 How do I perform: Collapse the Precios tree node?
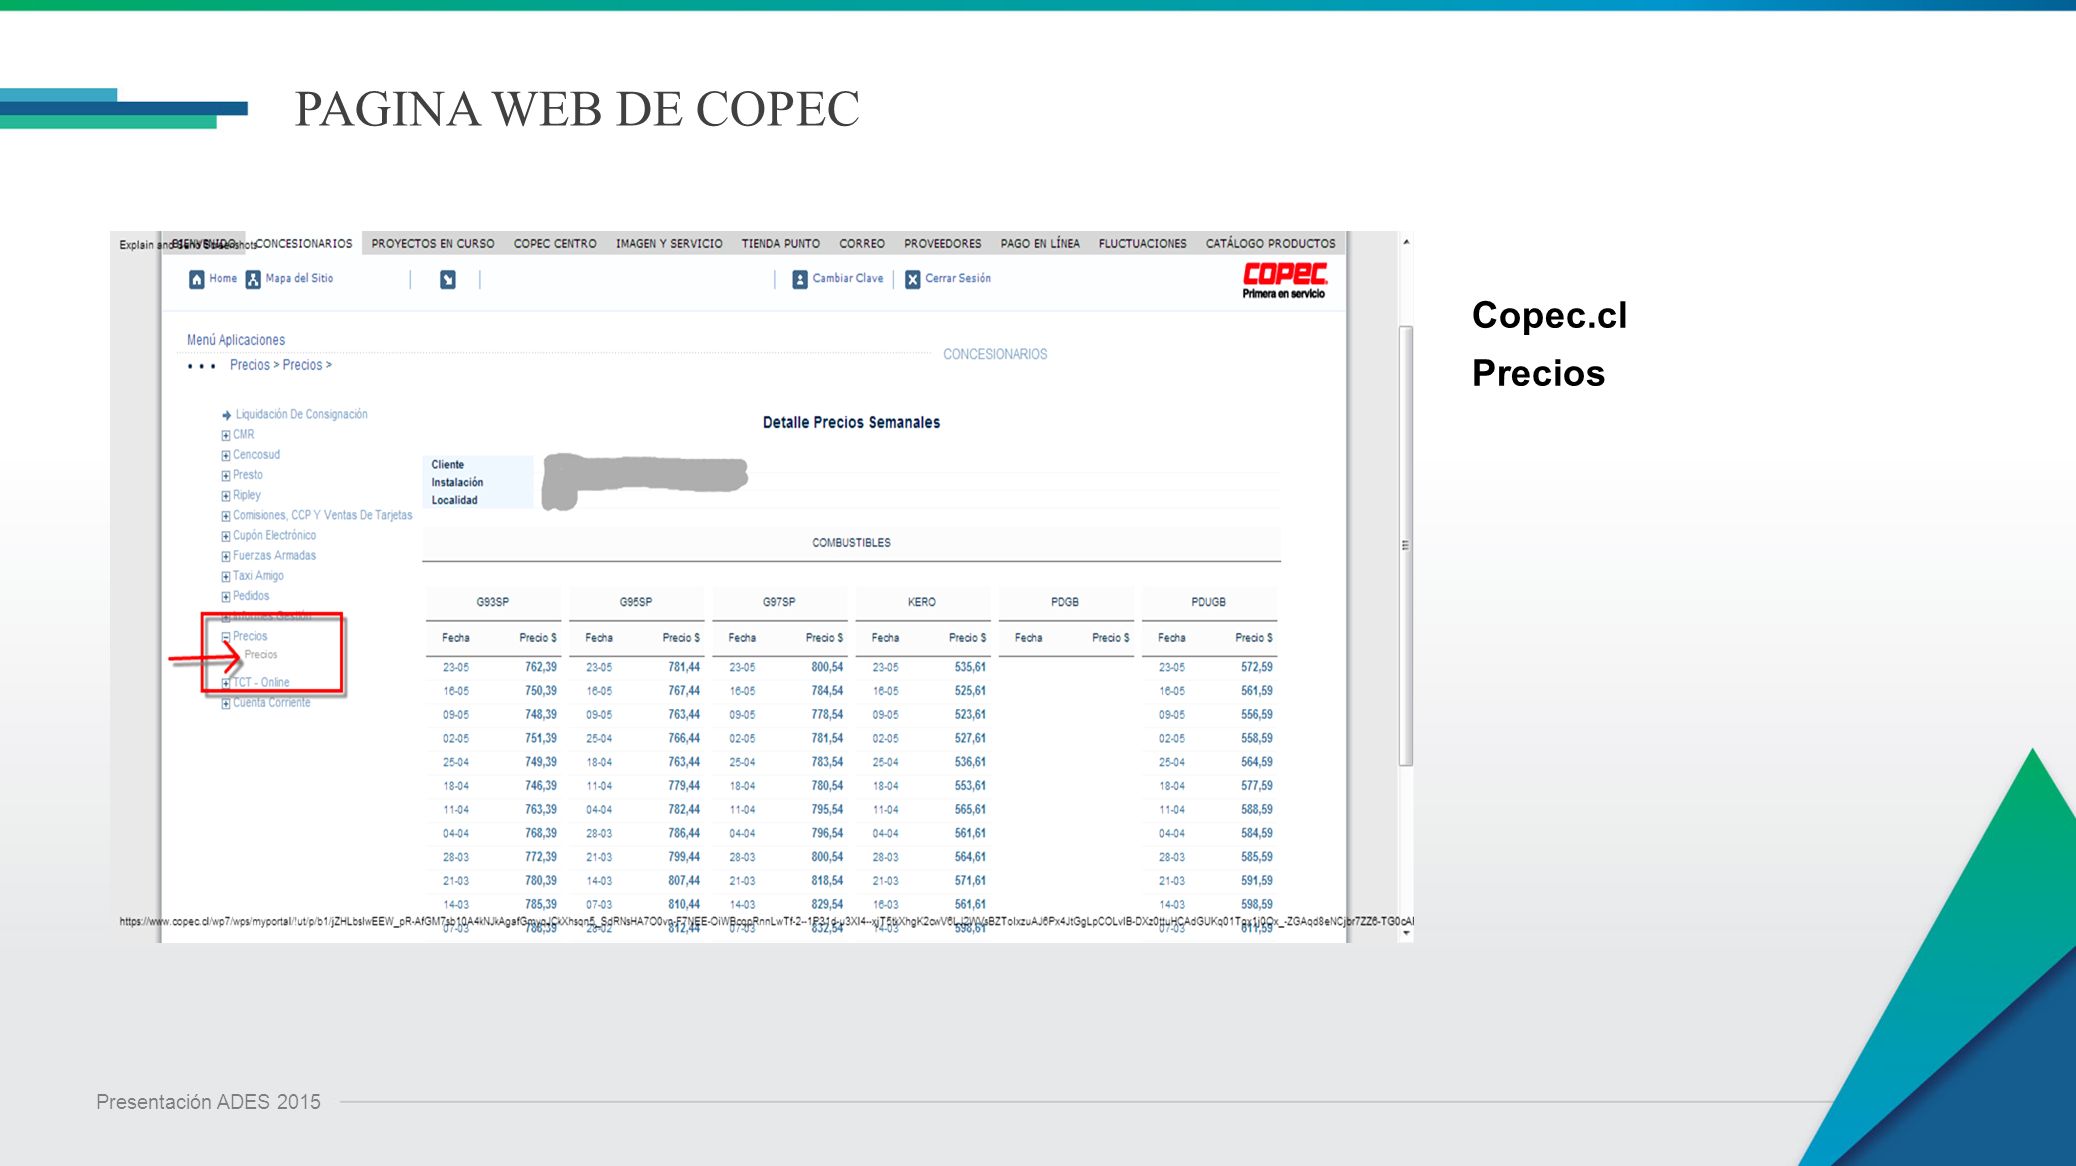[226, 636]
